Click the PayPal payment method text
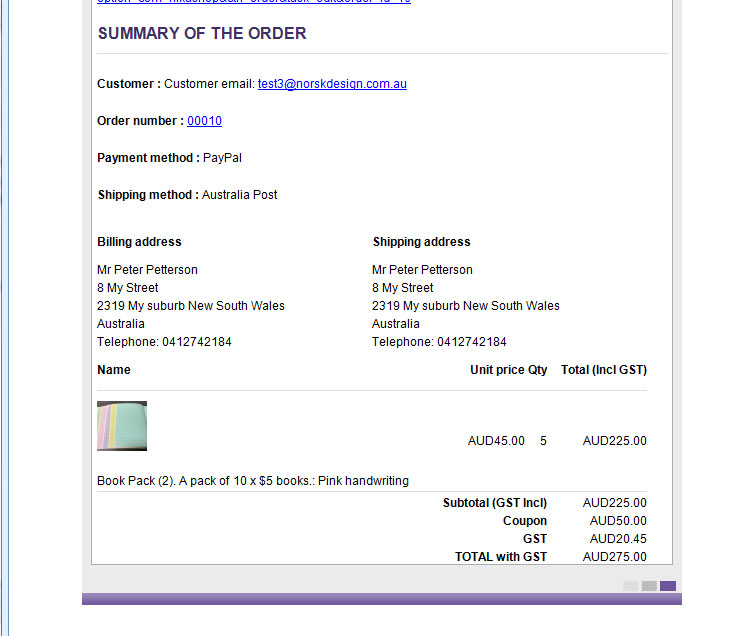This screenshot has height=636, width=747. (x=222, y=158)
